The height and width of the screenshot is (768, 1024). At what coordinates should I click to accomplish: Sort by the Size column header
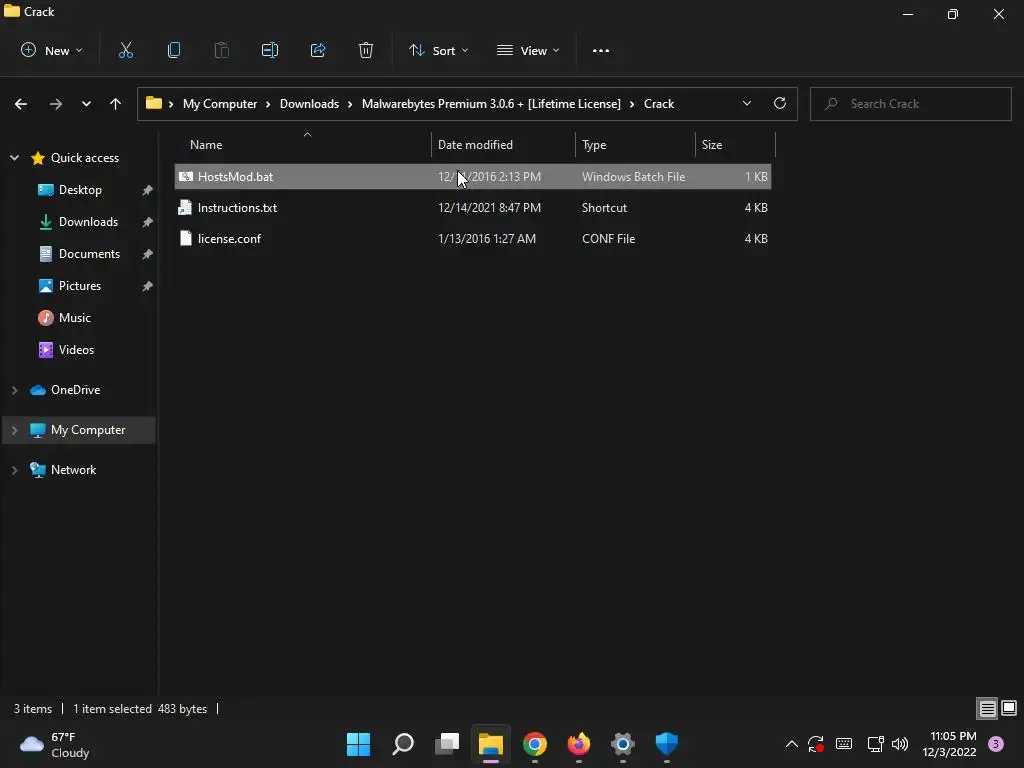point(735,145)
